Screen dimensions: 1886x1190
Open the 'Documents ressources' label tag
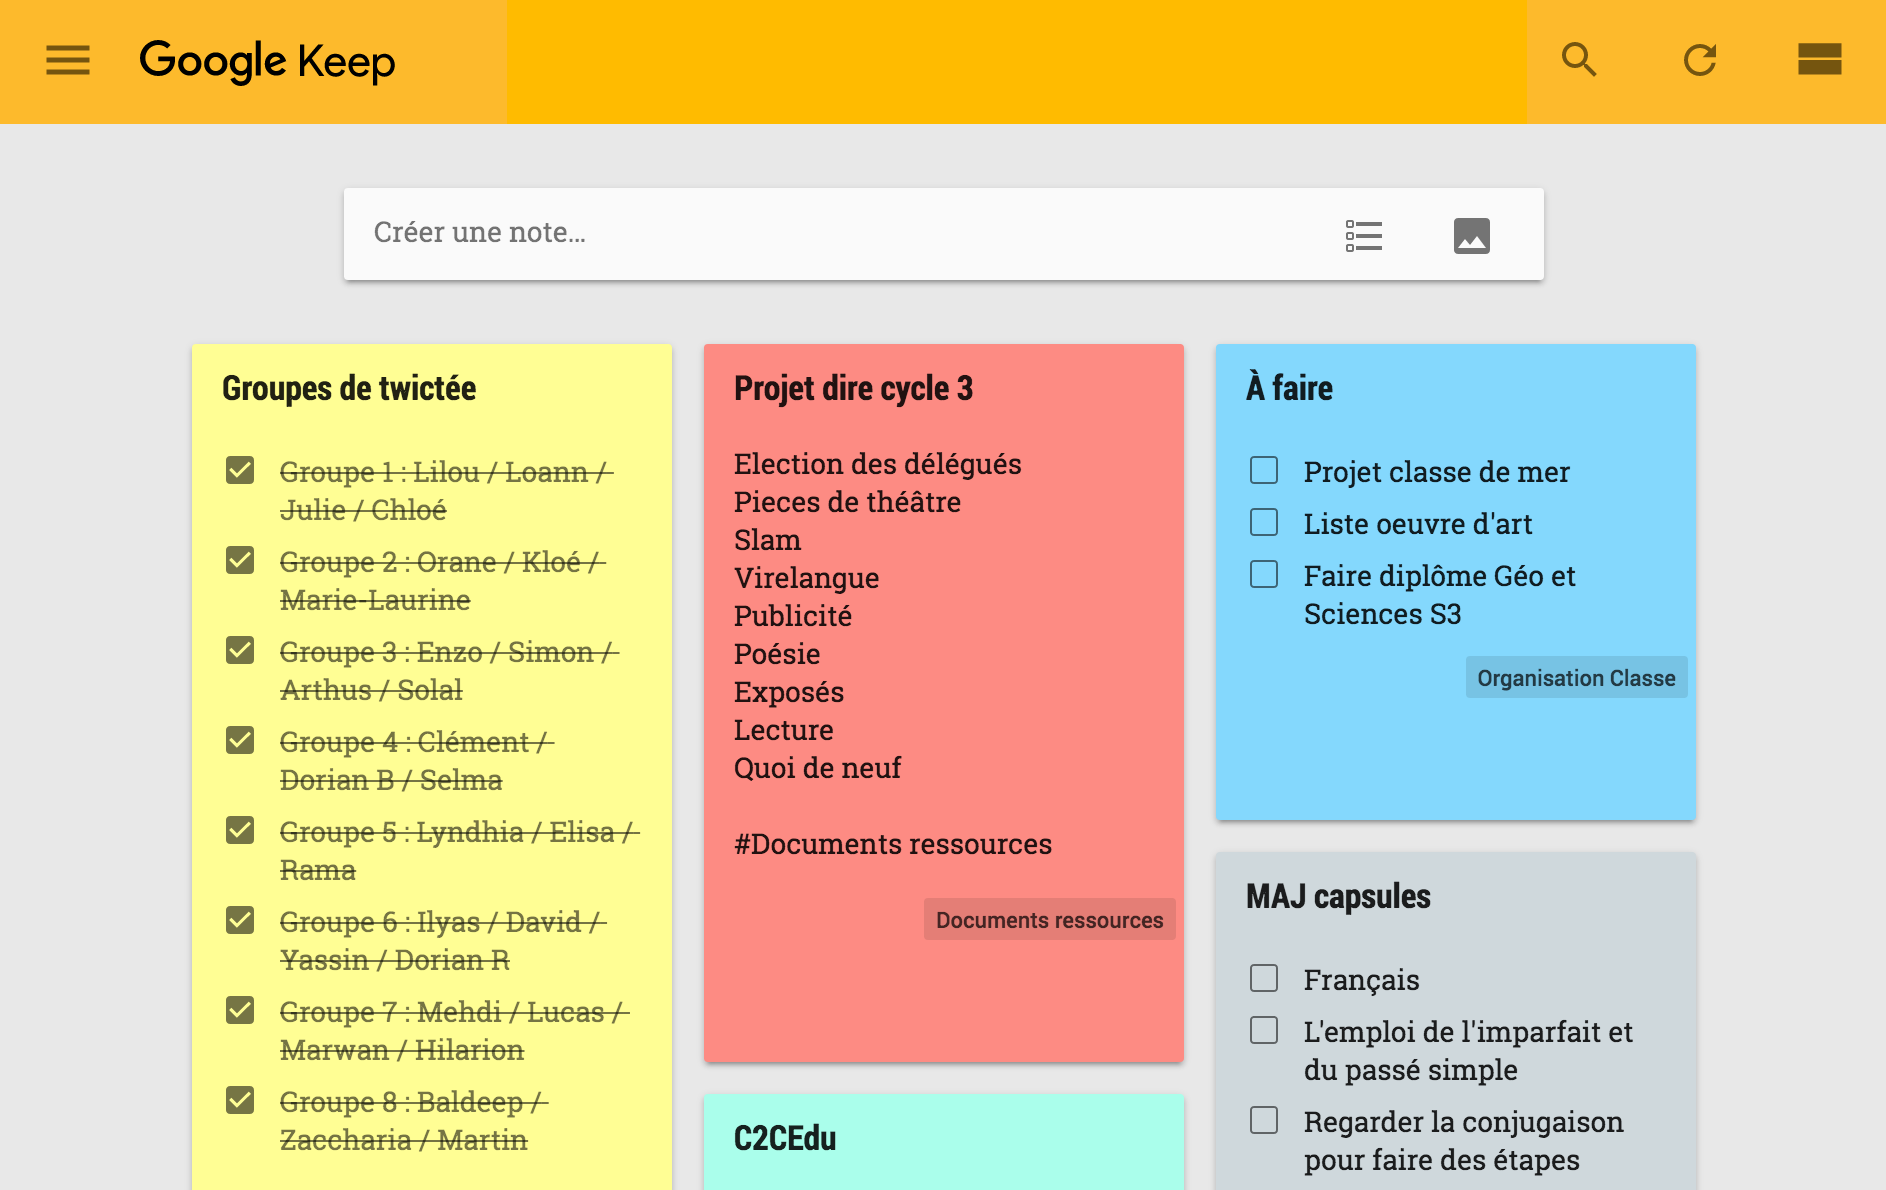[1049, 920]
